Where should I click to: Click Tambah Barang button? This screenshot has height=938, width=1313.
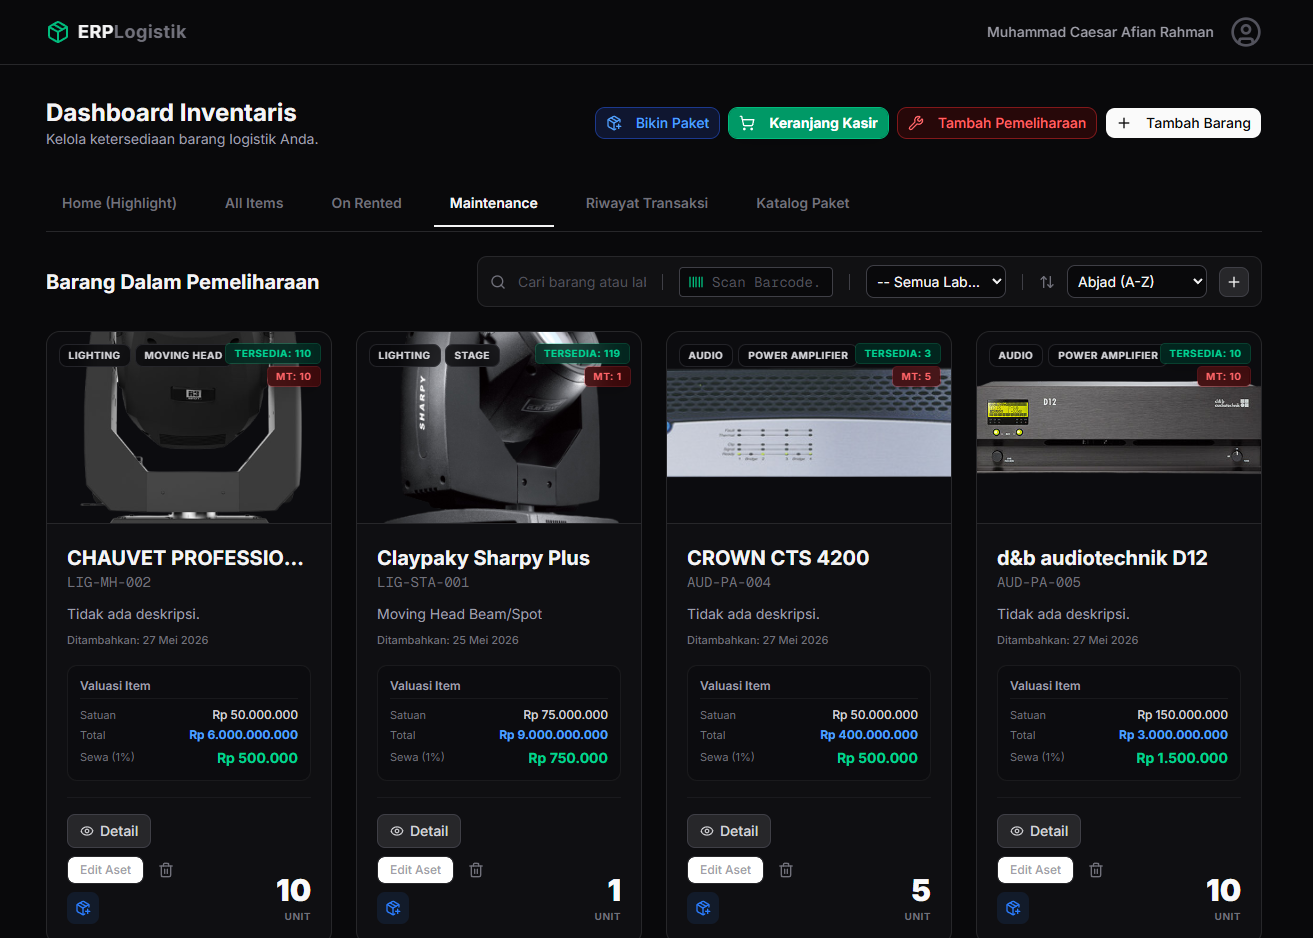pyautogui.click(x=1183, y=123)
